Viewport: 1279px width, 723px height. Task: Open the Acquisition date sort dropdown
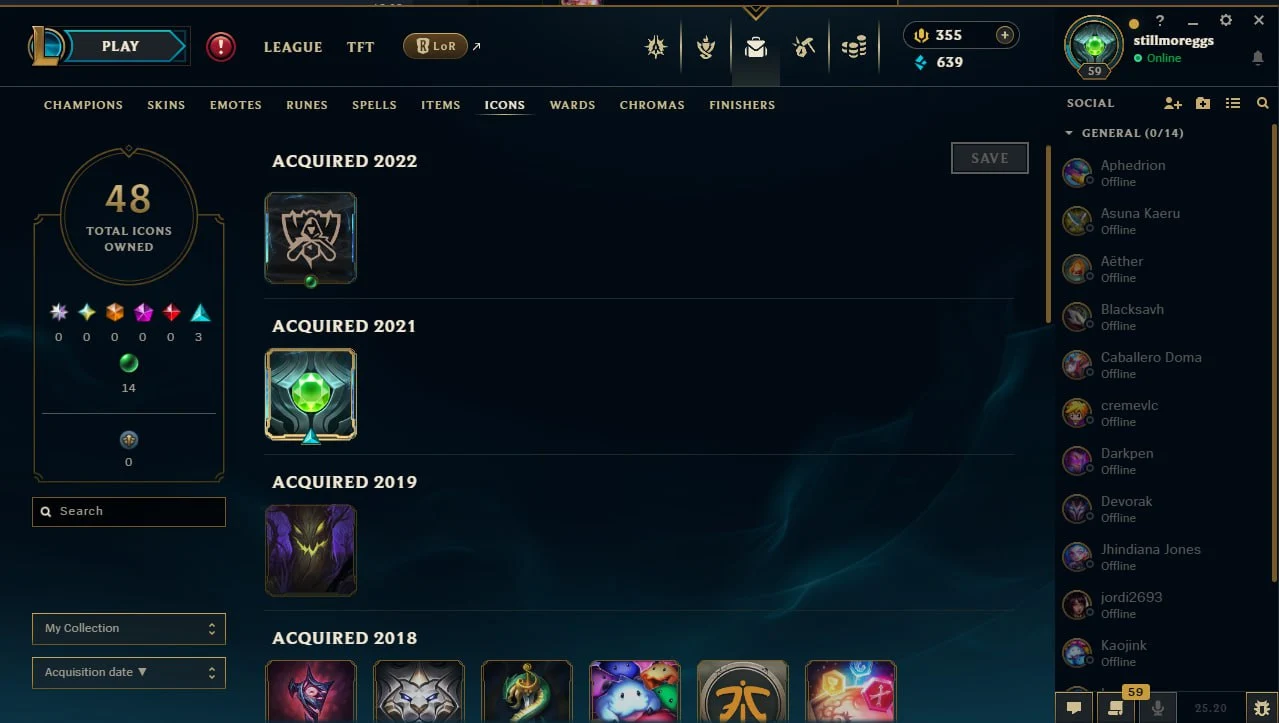pyautogui.click(x=129, y=673)
